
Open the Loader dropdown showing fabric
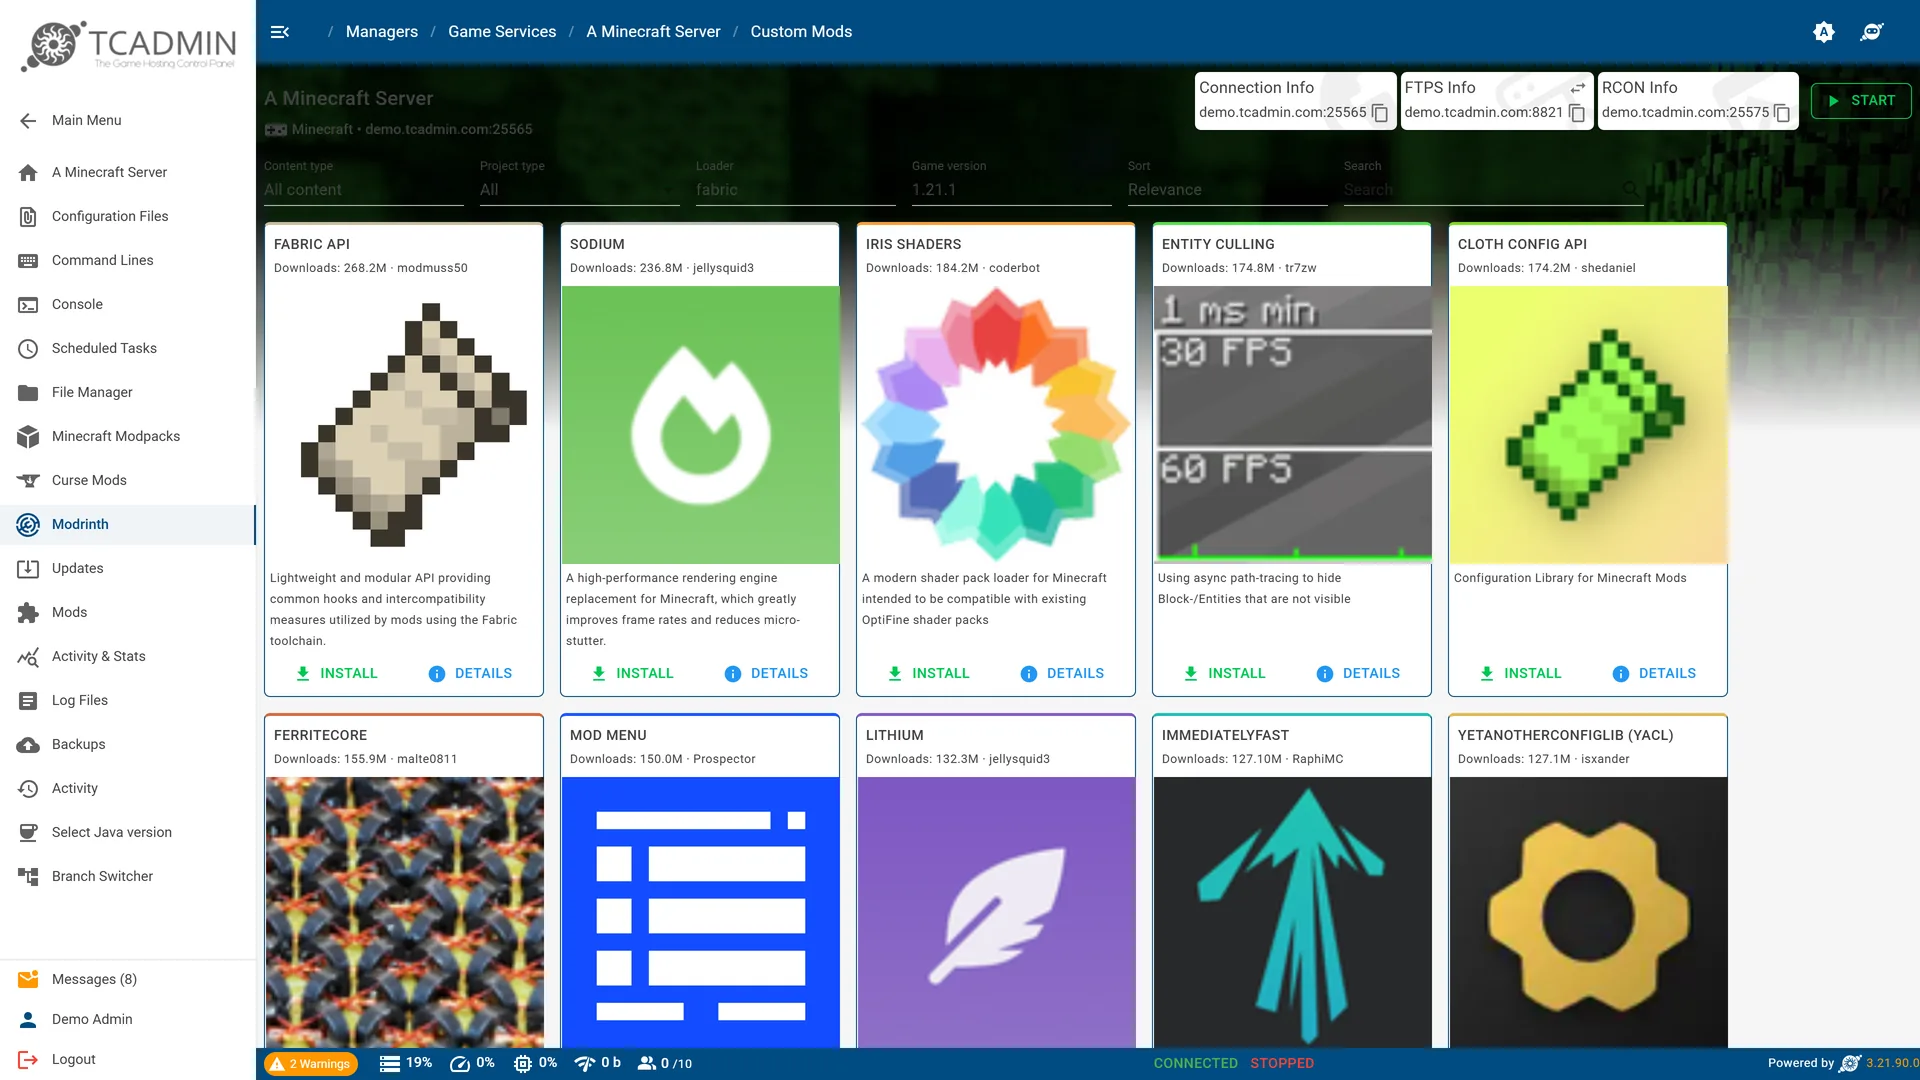tap(796, 189)
